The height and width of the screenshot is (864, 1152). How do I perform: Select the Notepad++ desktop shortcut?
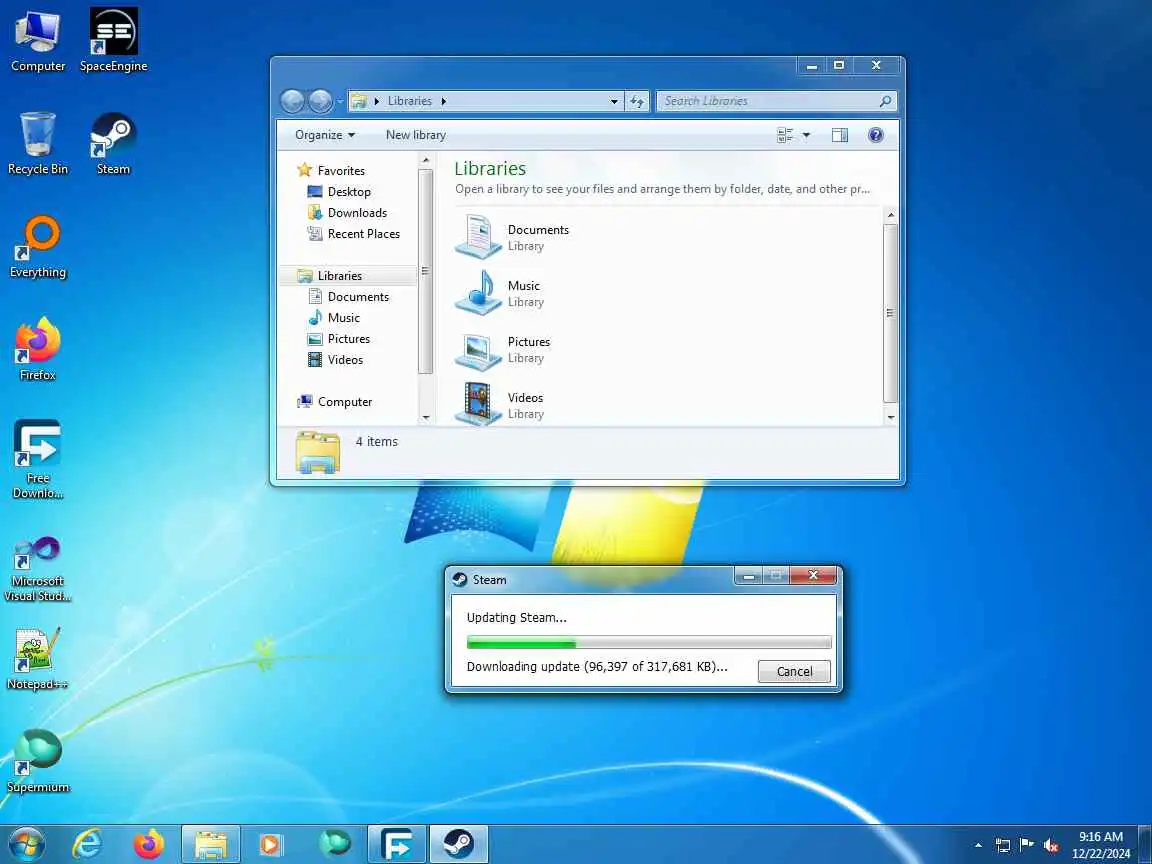[x=37, y=659]
